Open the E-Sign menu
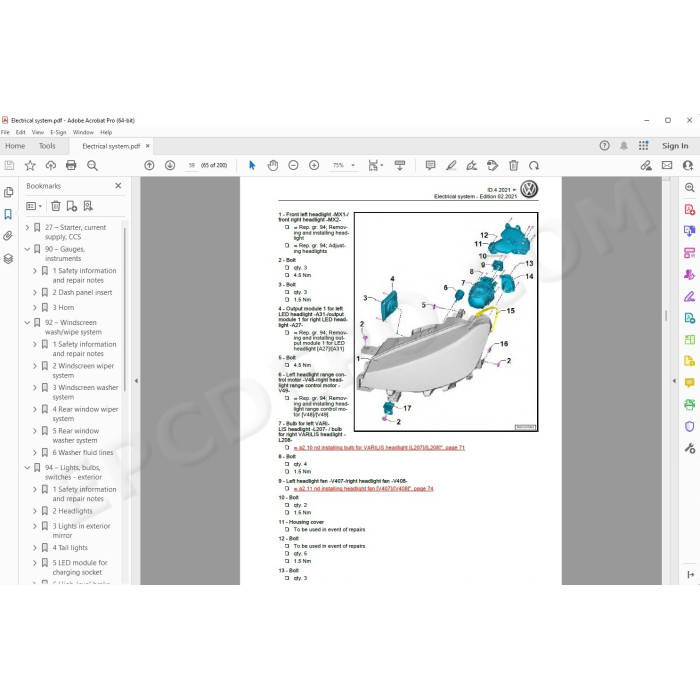The image size is (700, 700). click(58, 132)
